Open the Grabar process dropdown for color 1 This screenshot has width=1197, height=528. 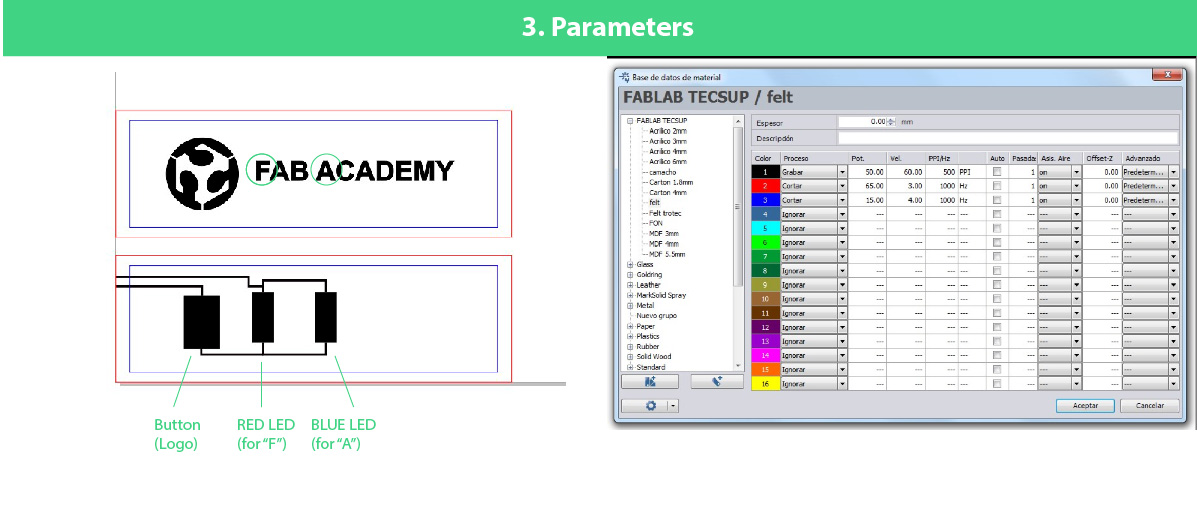point(842,172)
